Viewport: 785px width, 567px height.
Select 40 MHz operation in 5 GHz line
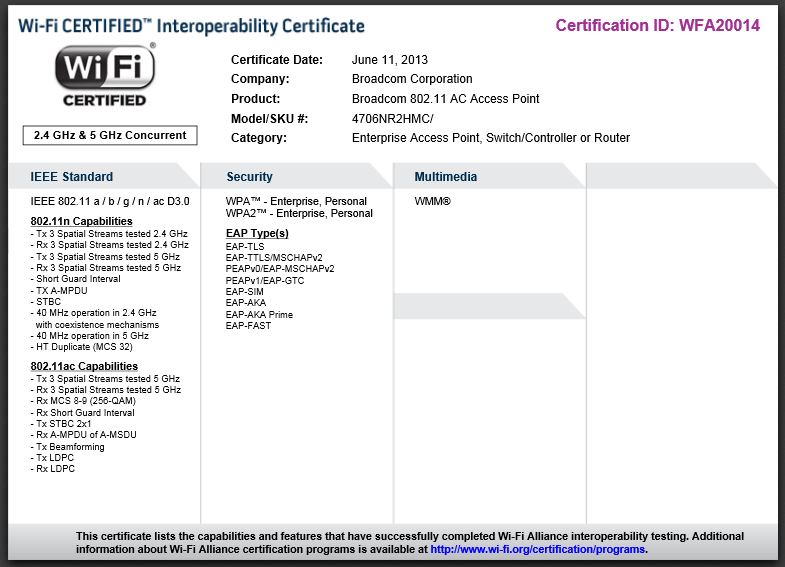[x=90, y=336]
